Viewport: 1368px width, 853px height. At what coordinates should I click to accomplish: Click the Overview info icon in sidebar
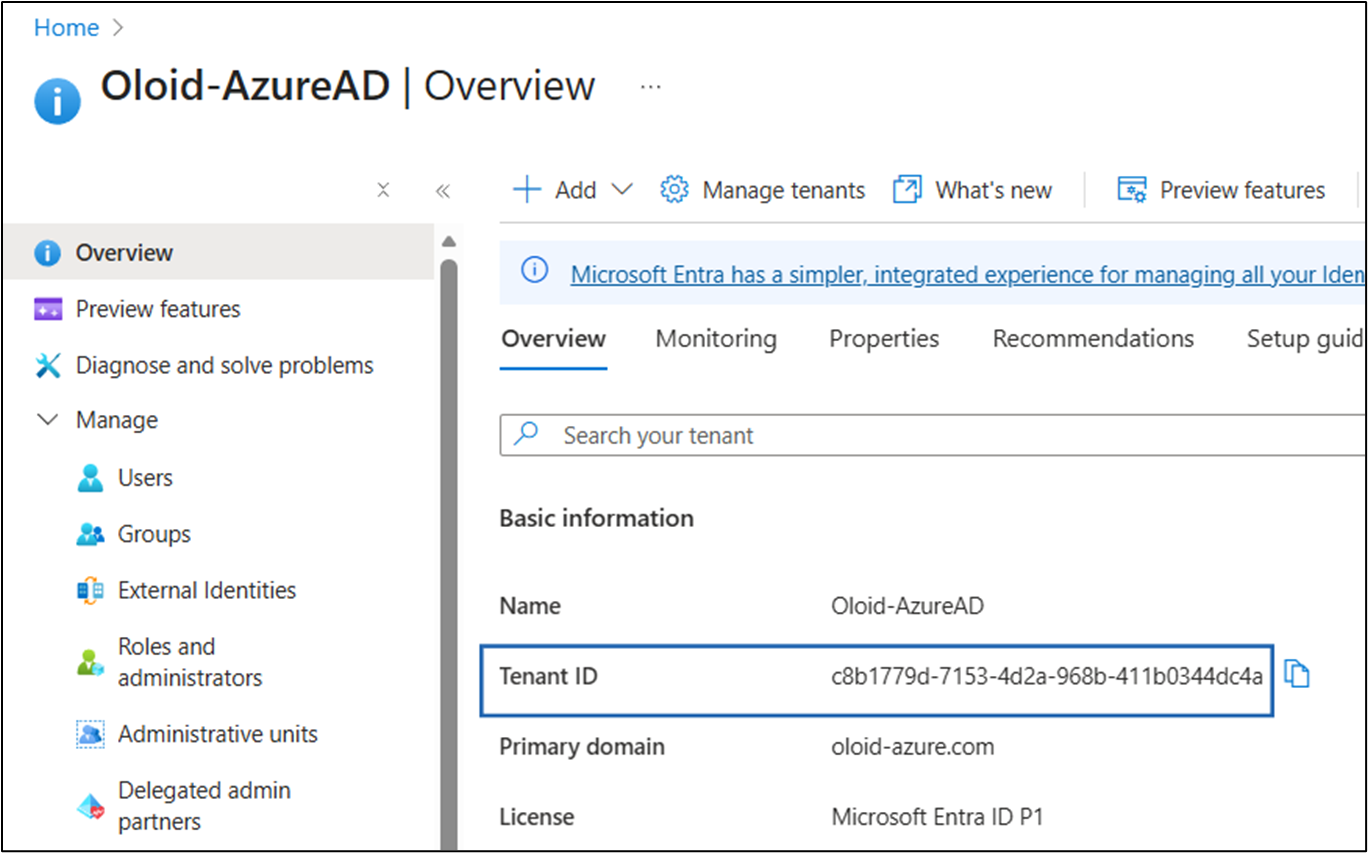point(47,253)
